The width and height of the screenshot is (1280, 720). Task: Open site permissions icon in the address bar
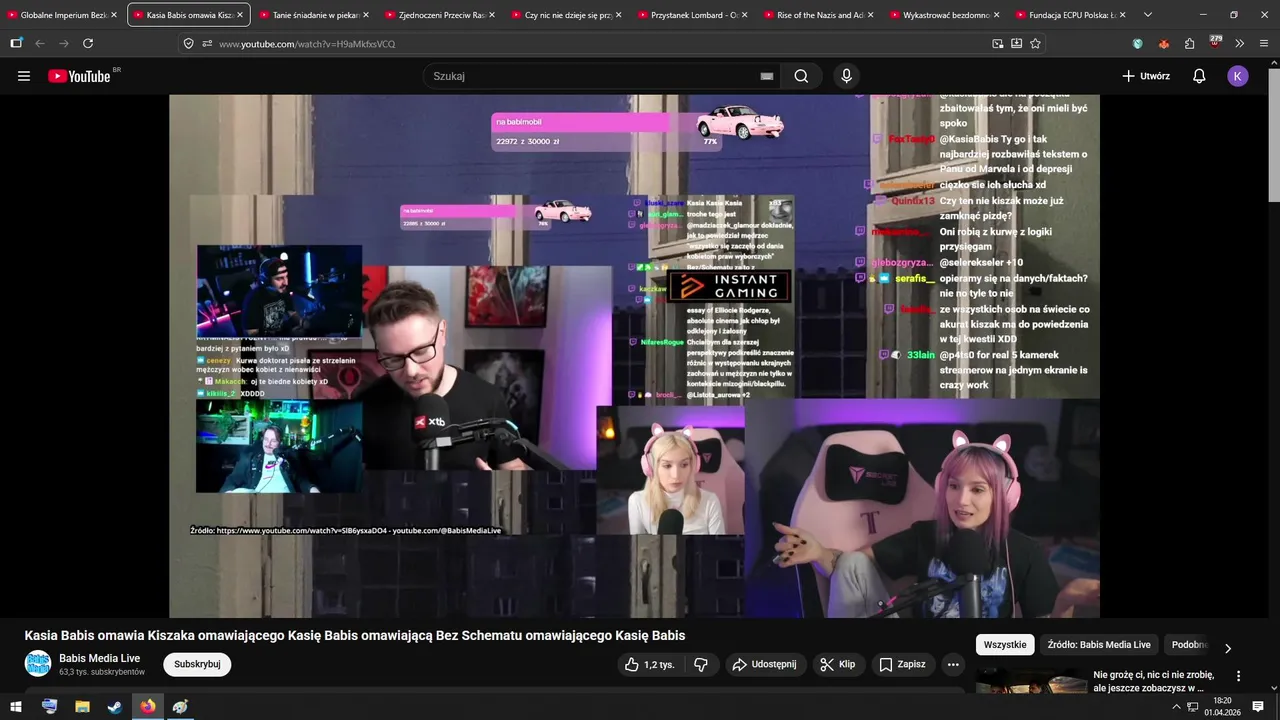point(207,43)
